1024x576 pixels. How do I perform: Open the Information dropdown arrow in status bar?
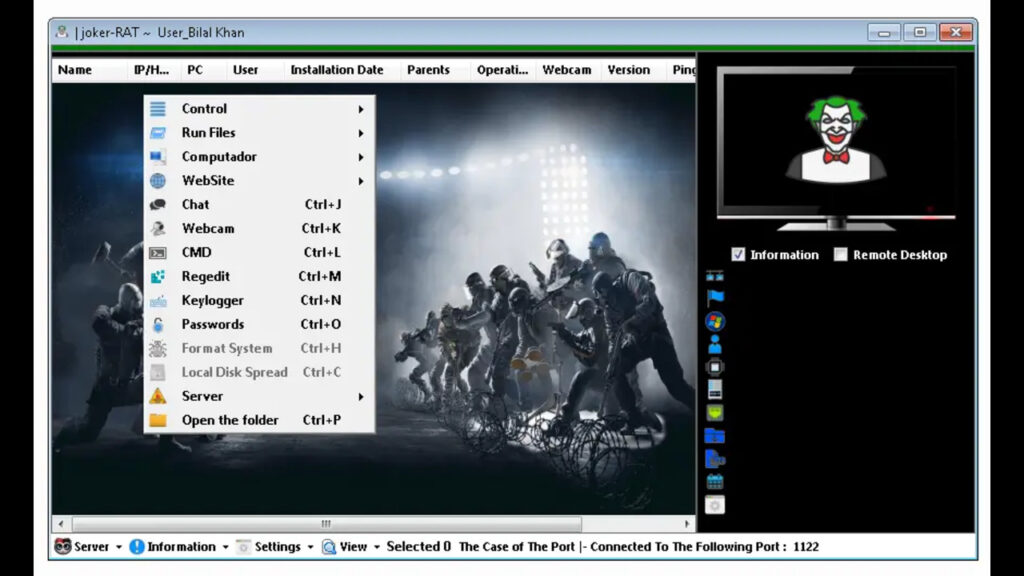pyautogui.click(x=225, y=547)
